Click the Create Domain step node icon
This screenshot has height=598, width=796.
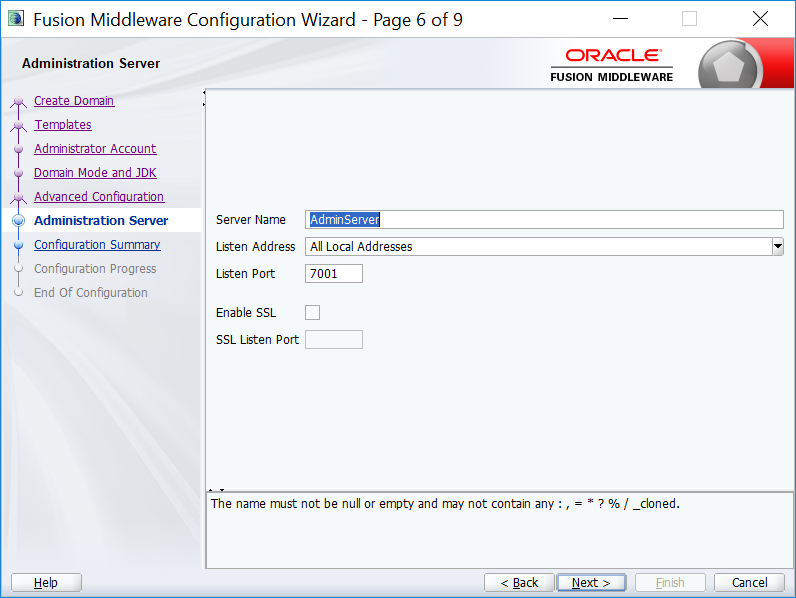[18, 101]
